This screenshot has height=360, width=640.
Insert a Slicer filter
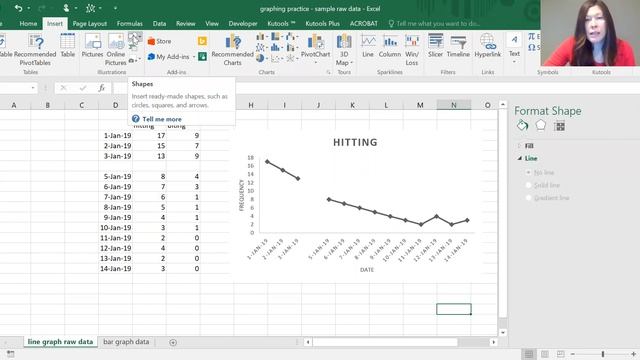[x=436, y=46]
